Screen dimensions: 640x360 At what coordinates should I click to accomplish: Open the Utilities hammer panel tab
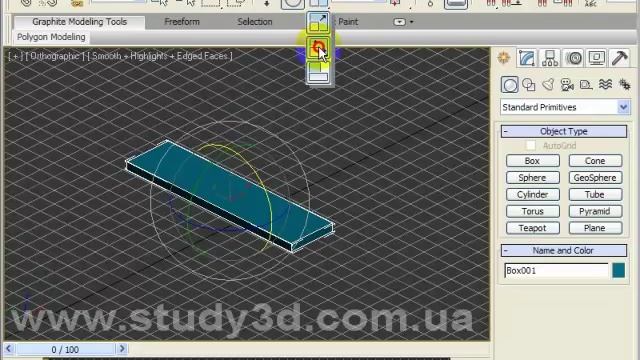click(620, 58)
